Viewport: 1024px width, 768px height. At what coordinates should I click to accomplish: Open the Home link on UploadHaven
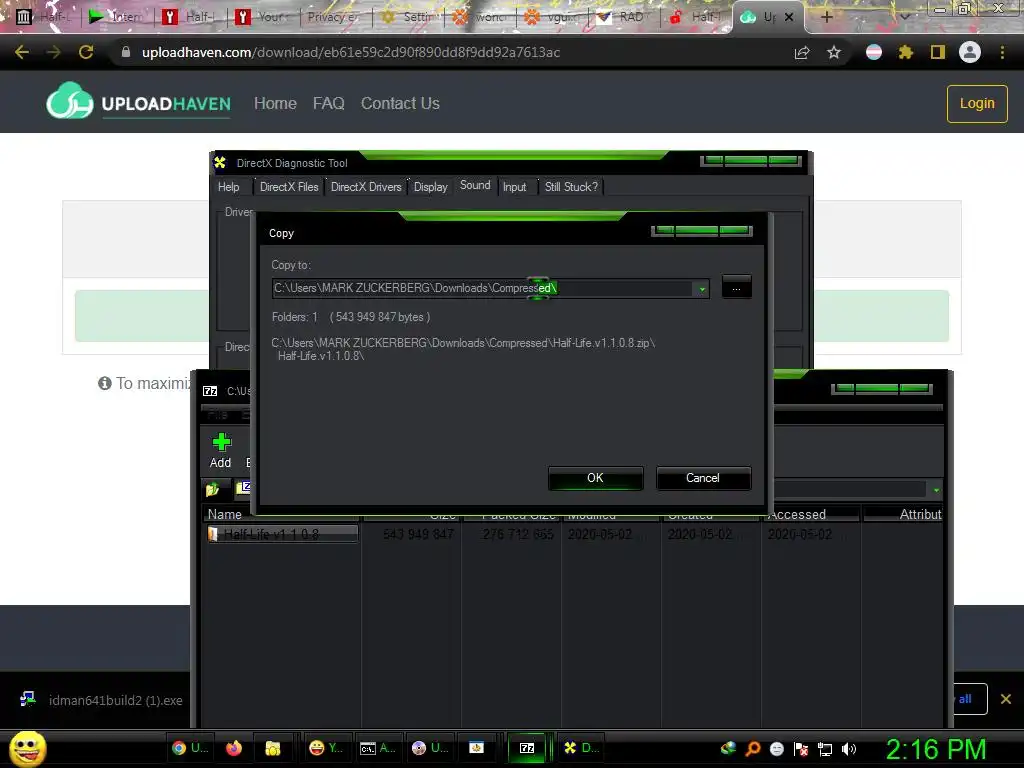pos(275,103)
